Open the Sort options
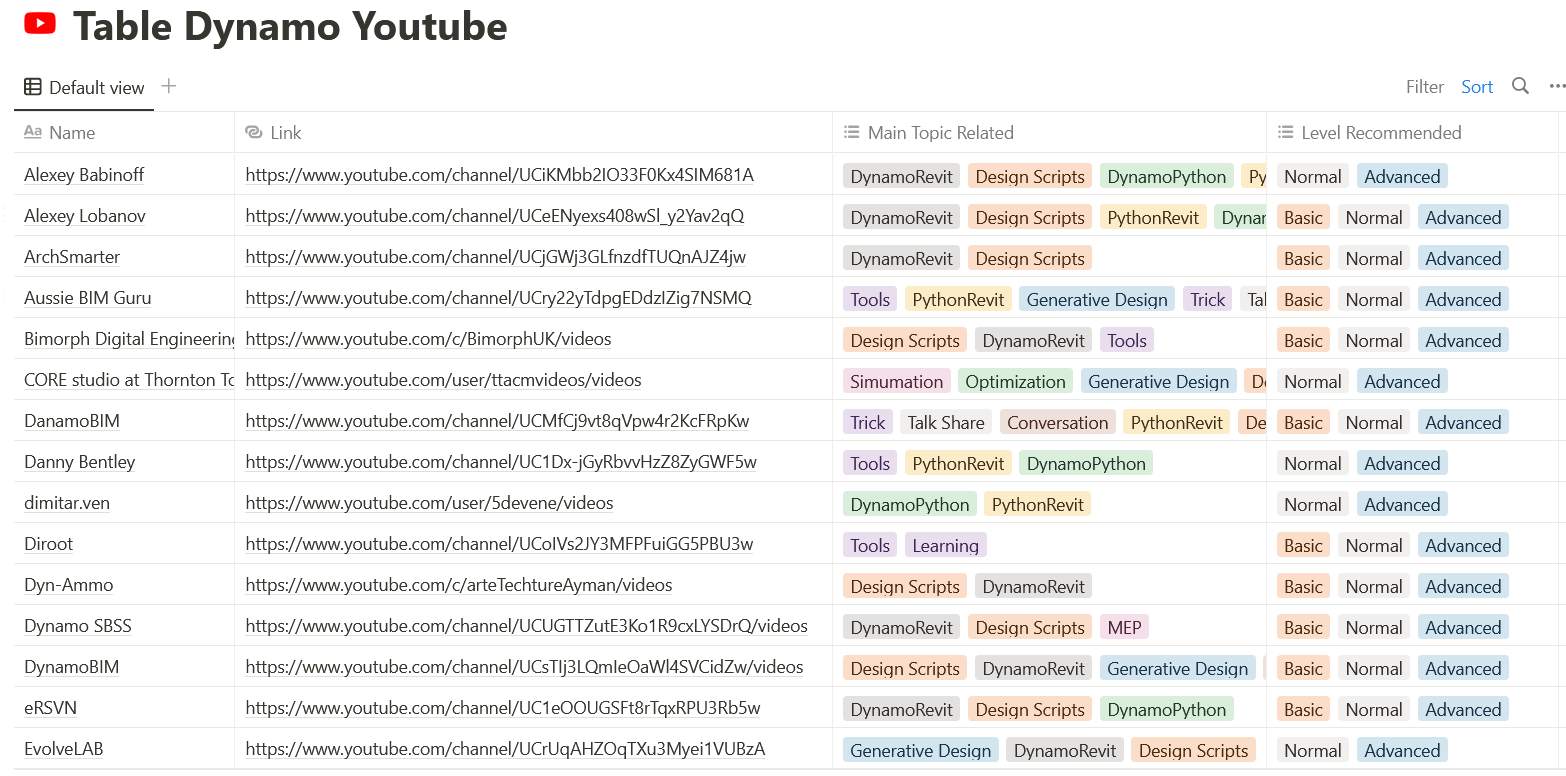Screen dimensions: 1566x776 (1477, 87)
